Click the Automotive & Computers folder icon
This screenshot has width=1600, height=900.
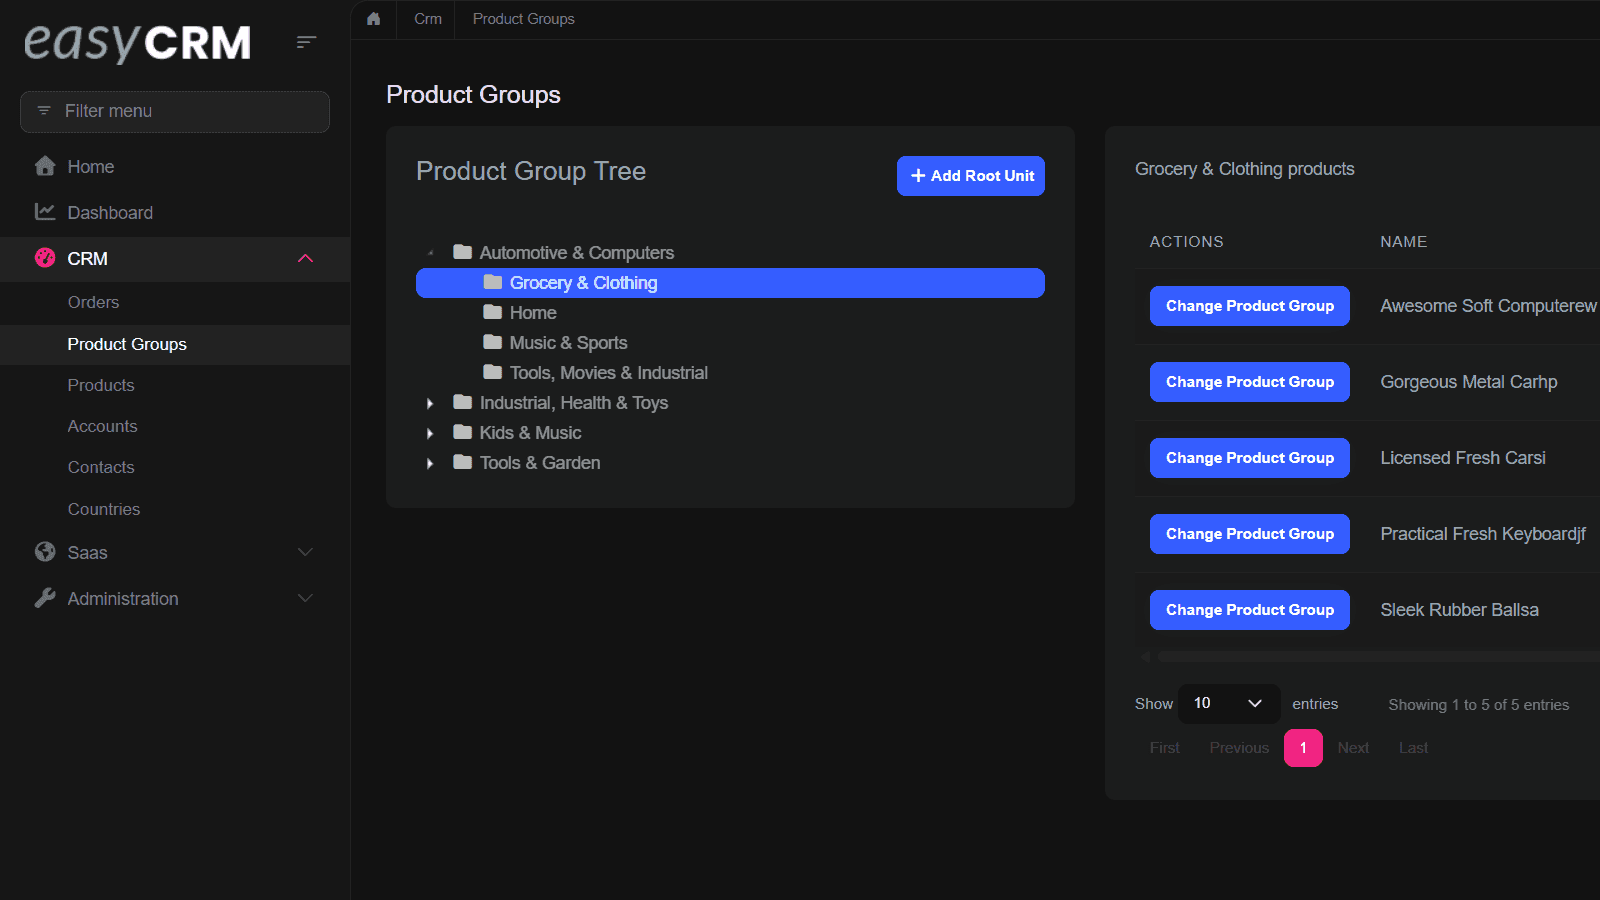(462, 252)
